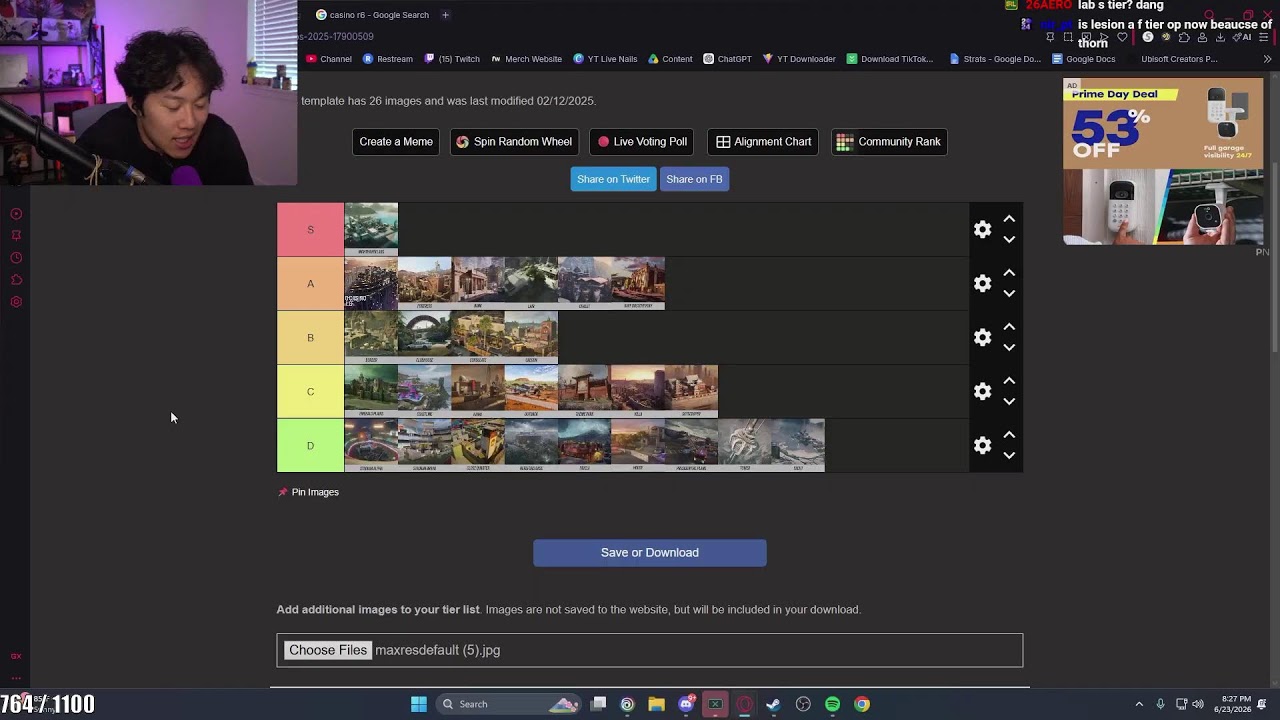Image resolution: width=1280 pixels, height=720 pixels.
Task: Open Ubisoft Creators bookmark
Action: tap(1179, 59)
